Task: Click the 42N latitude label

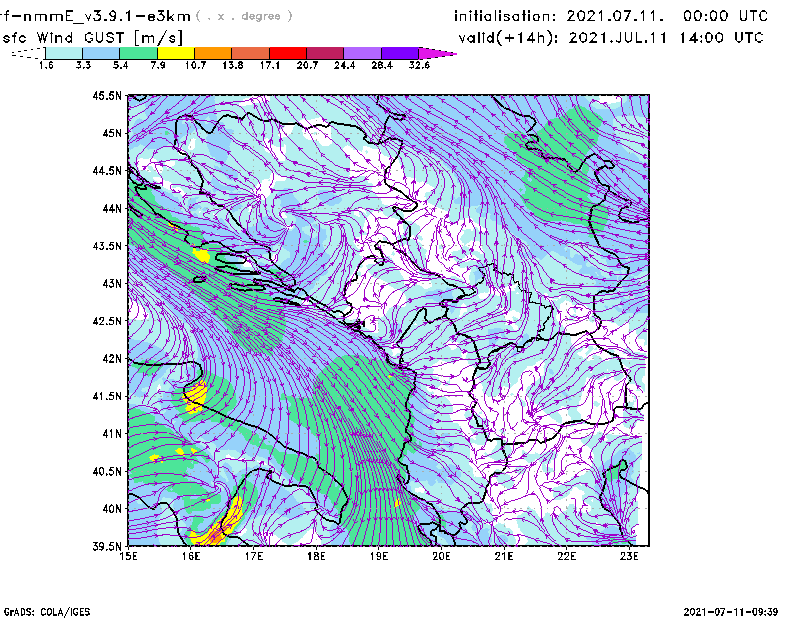Action: [113, 358]
